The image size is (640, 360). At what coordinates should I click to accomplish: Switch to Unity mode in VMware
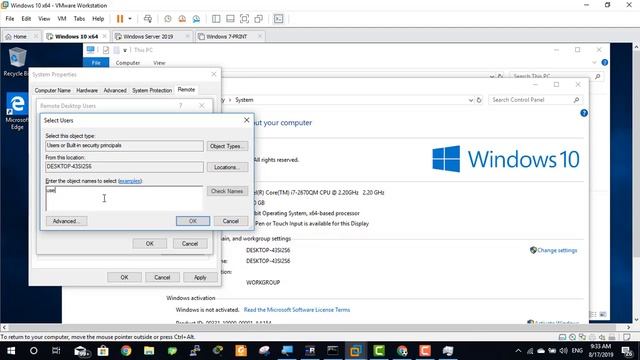(259, 19)
